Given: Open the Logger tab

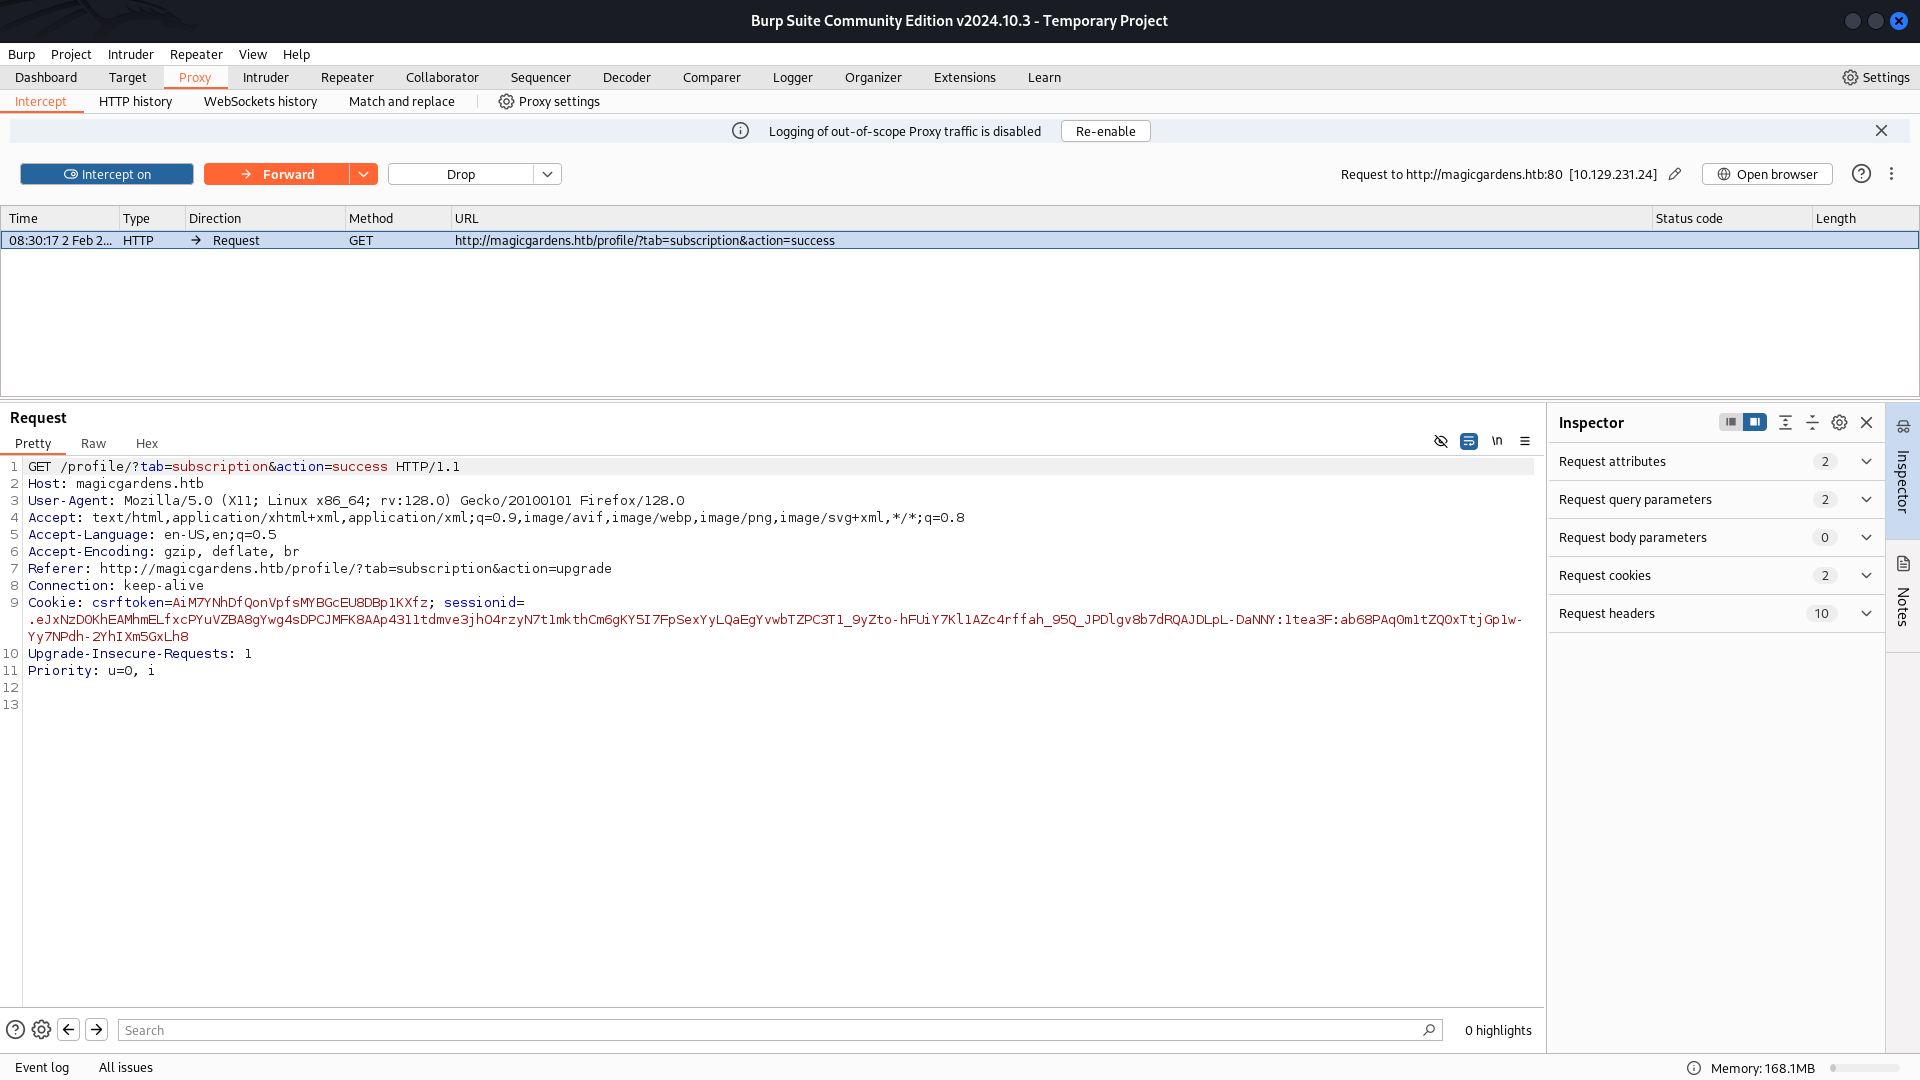Looking at the screenshot, I should pyautogui.click(x=792, y=77).
